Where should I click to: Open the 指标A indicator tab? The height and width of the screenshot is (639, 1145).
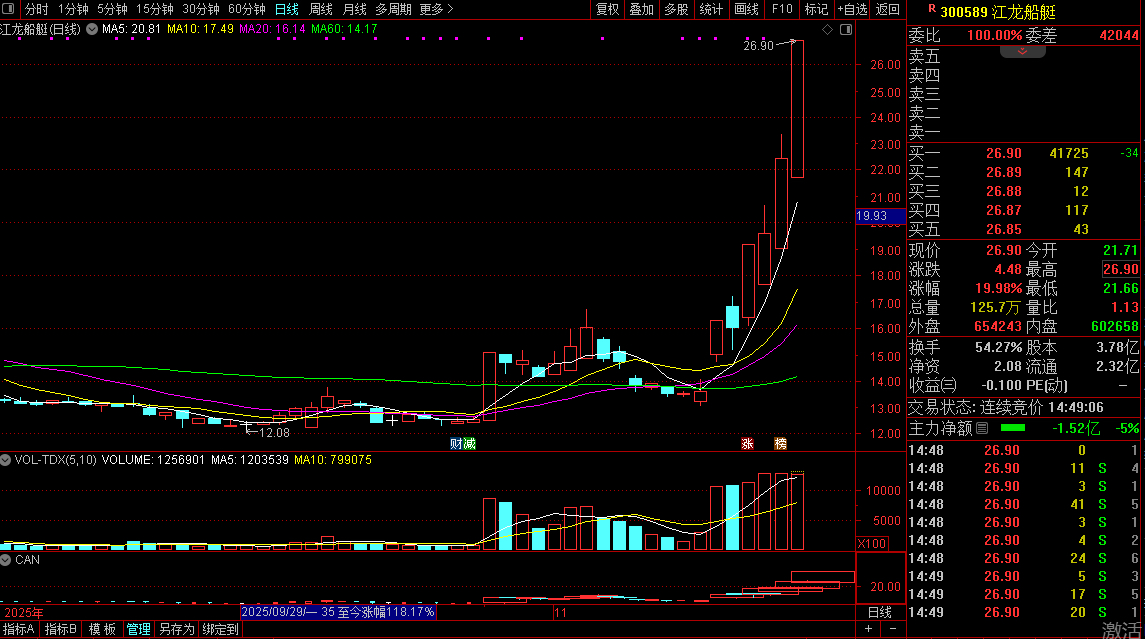click(19, 630)
